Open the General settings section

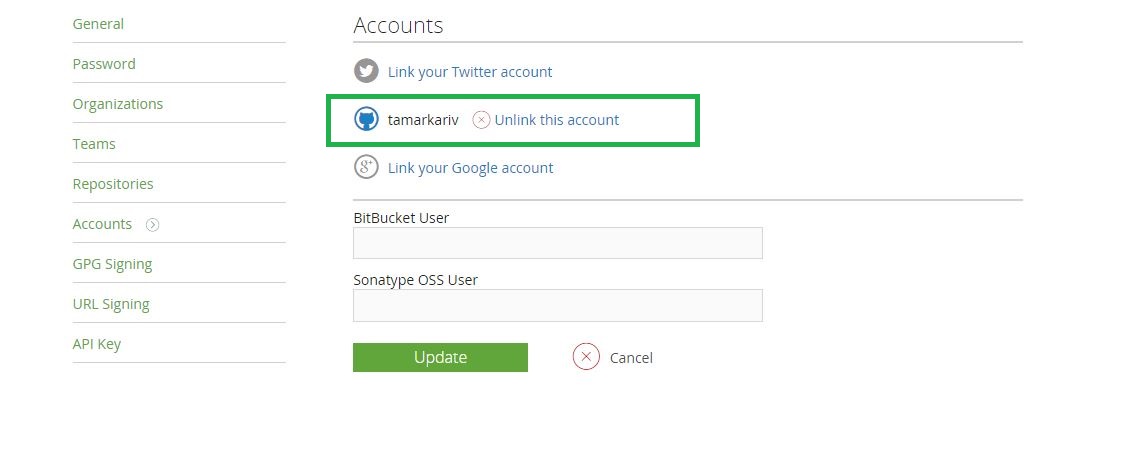(x=98, y=24)
